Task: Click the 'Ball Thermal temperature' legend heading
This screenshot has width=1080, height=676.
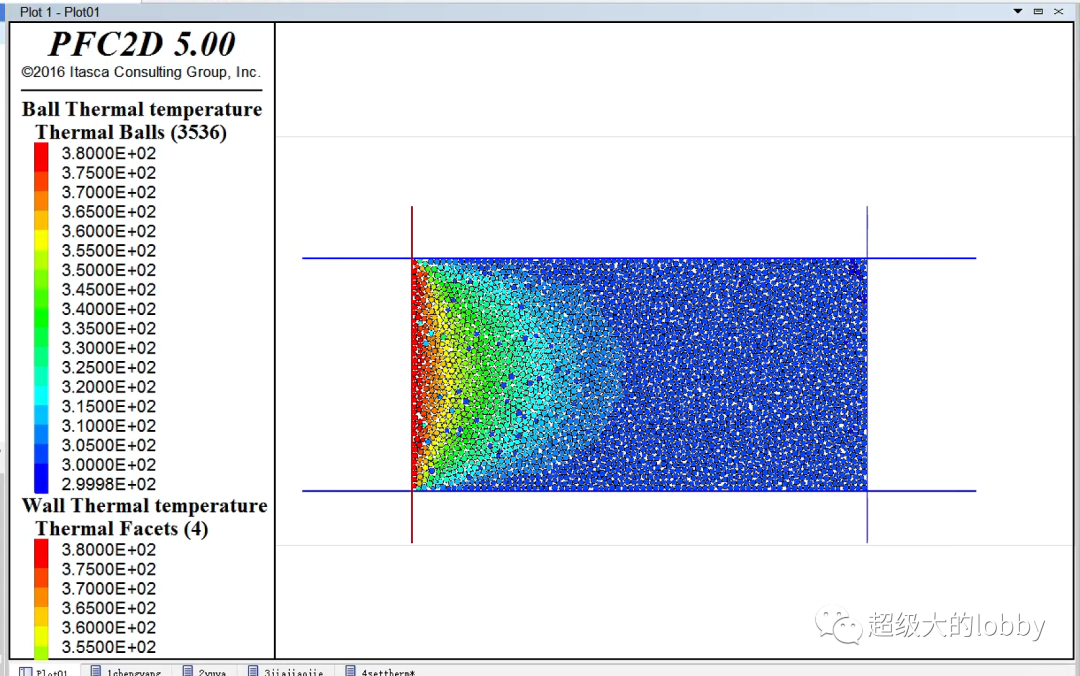Action: click(142, 109)
